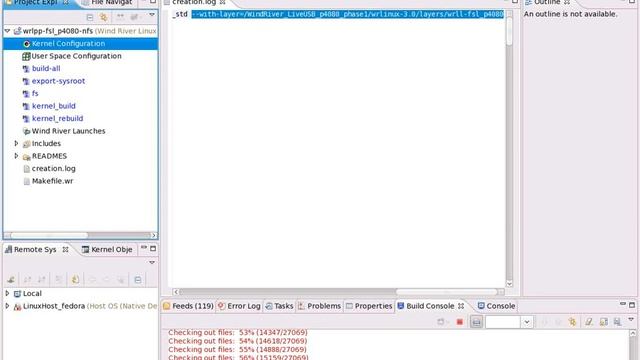Open the Error Log tab
The image size is (640, 360).
click(239, 306)
